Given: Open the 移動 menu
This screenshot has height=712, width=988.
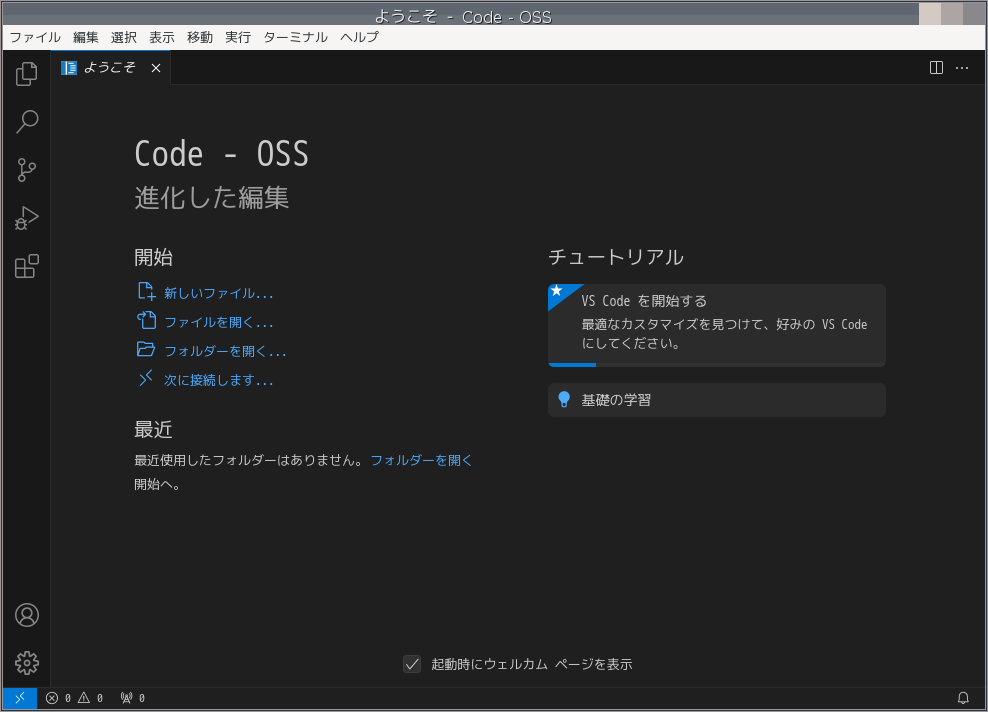Looking at the screenshot, I should [x=200, y=37].
